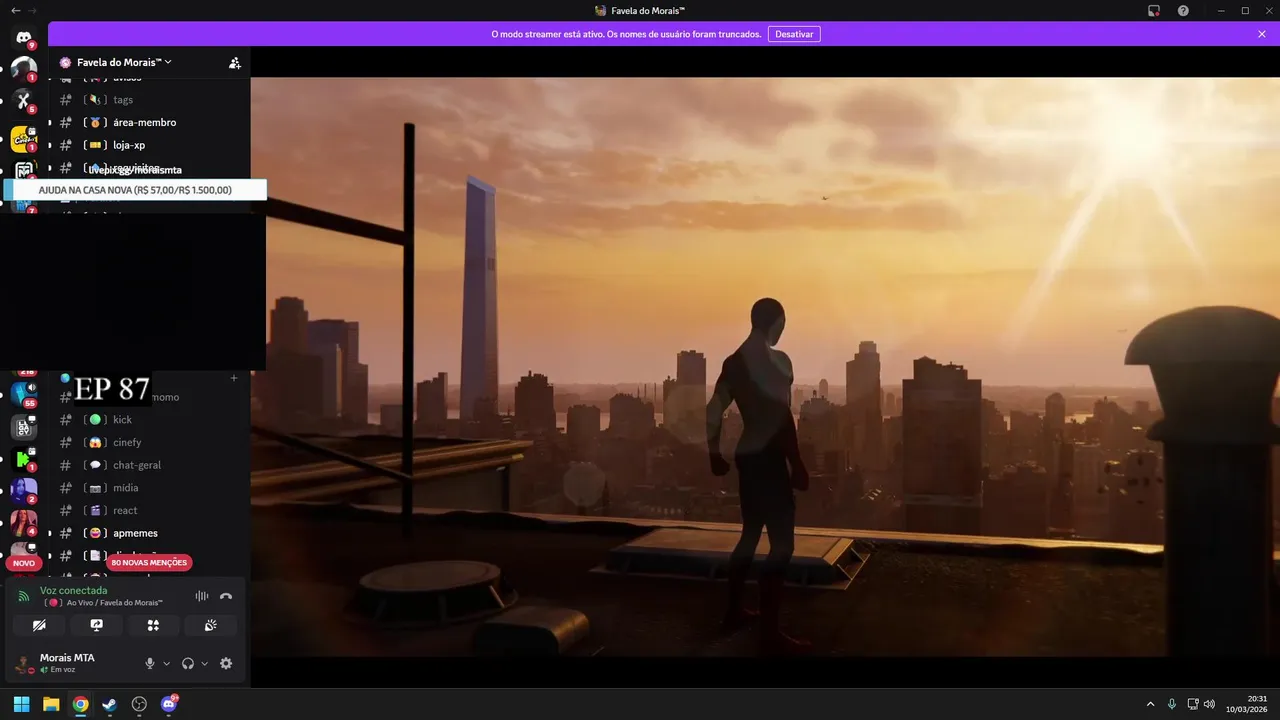Viewport: 1280px width, 720px height.
Task: Open the Windows Start menu
Action: 21,704
